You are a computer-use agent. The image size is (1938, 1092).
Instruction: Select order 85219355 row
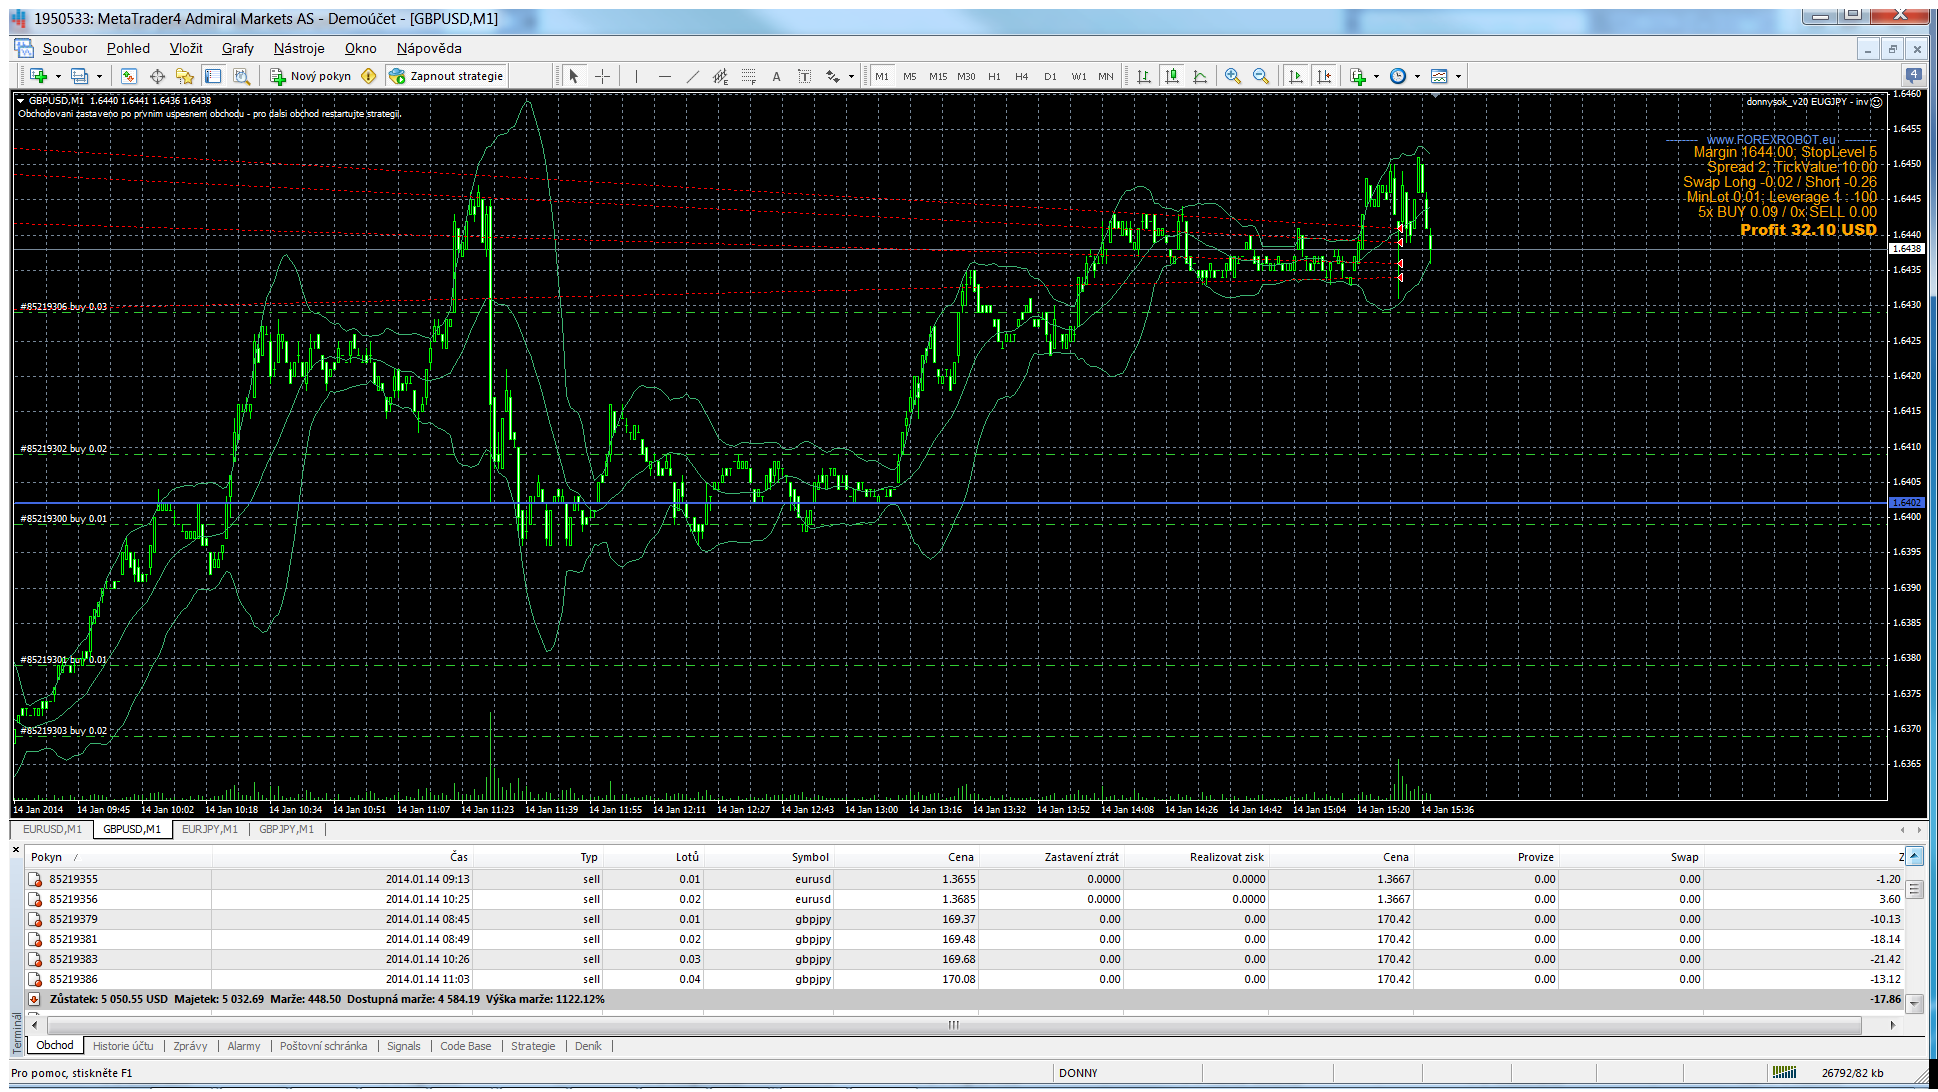965,879
